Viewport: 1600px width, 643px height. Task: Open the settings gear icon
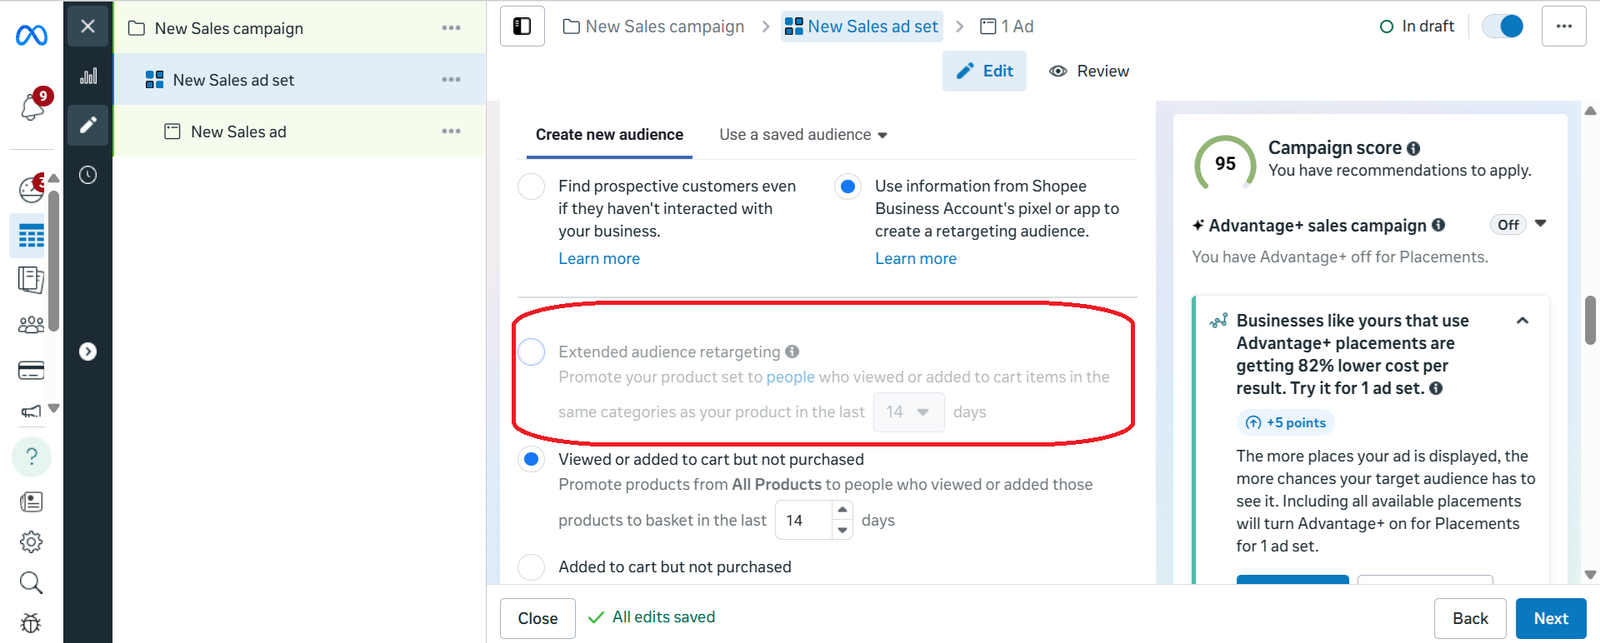click(x=31, y=542)
